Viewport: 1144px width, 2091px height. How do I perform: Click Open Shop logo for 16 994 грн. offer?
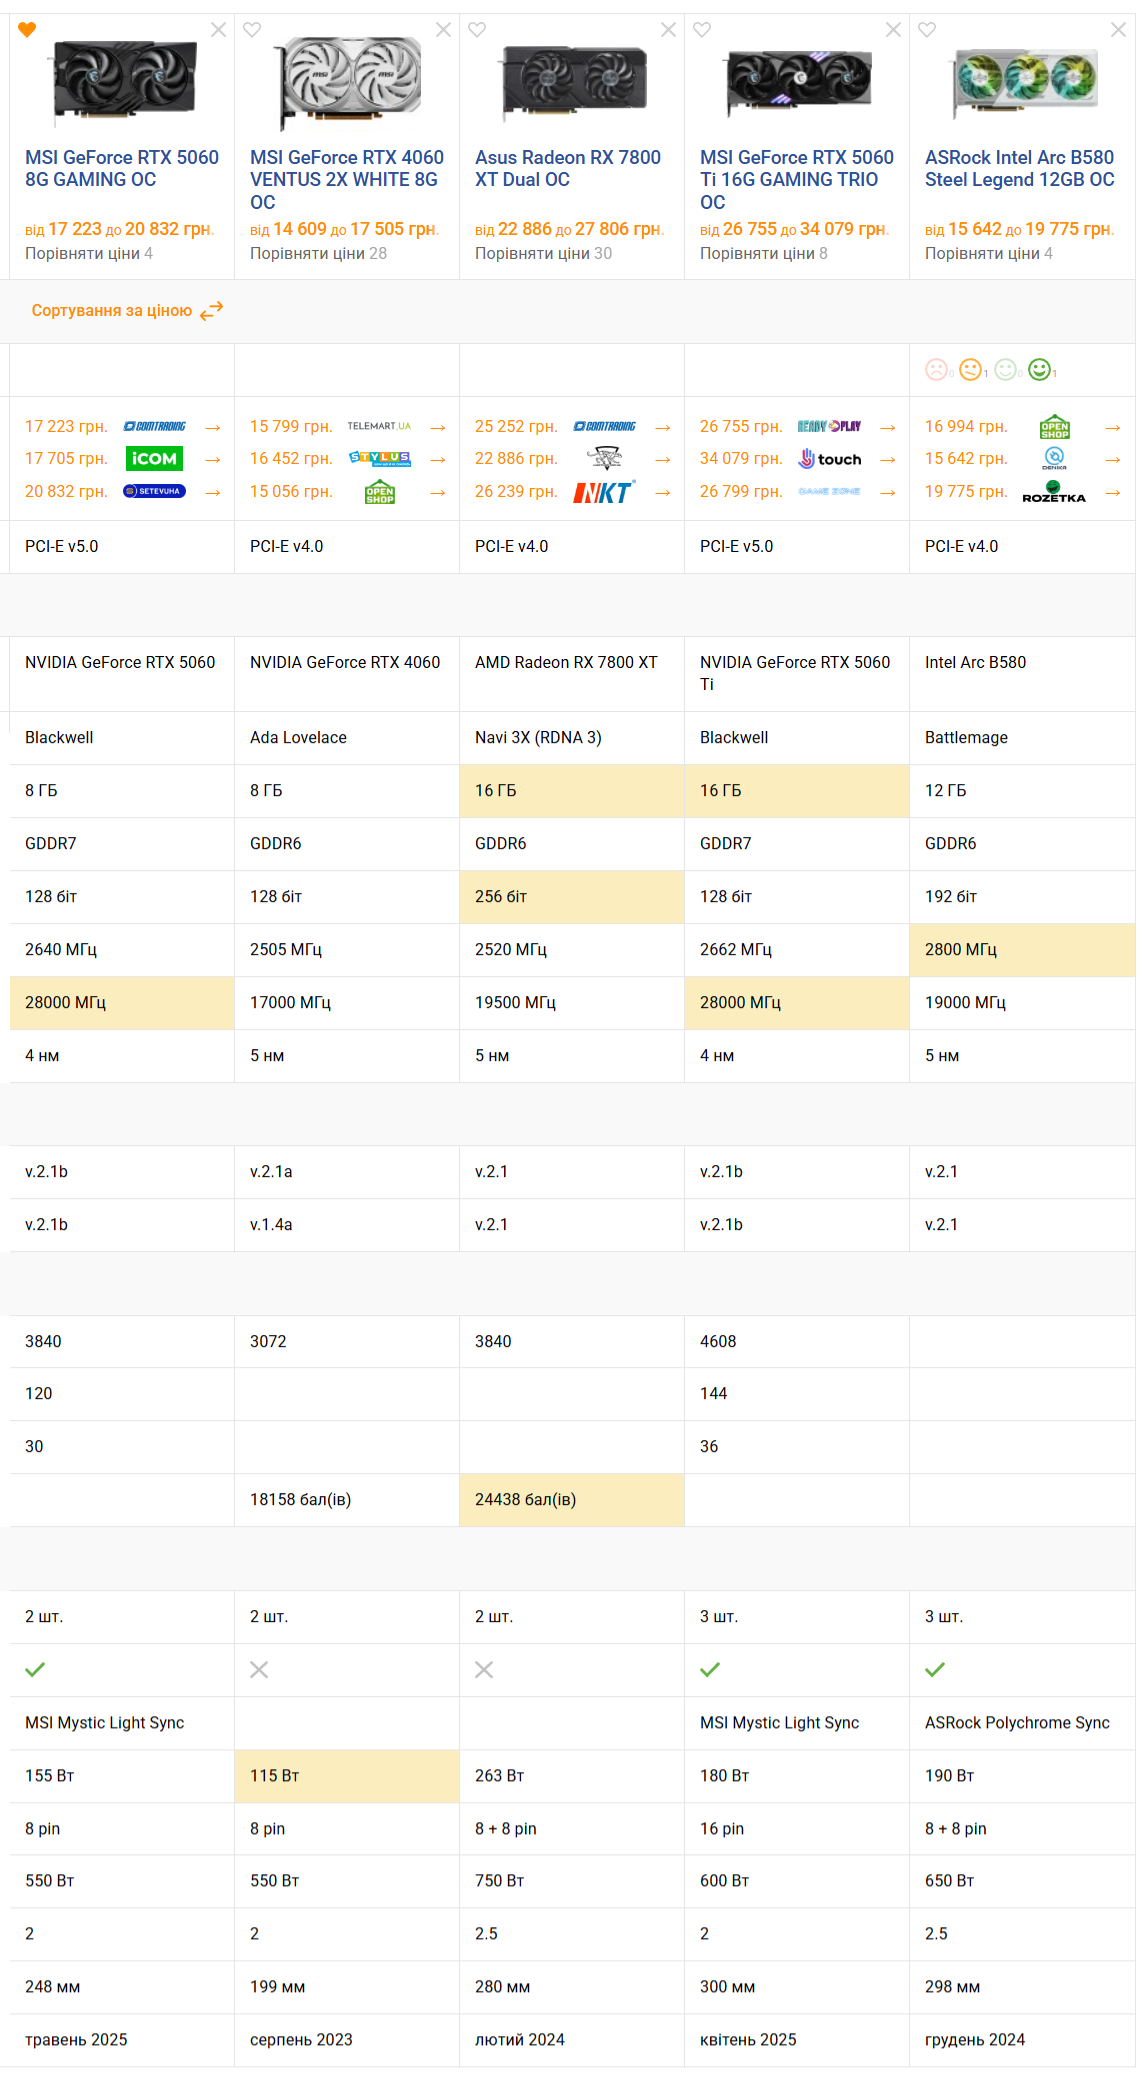1055,427
